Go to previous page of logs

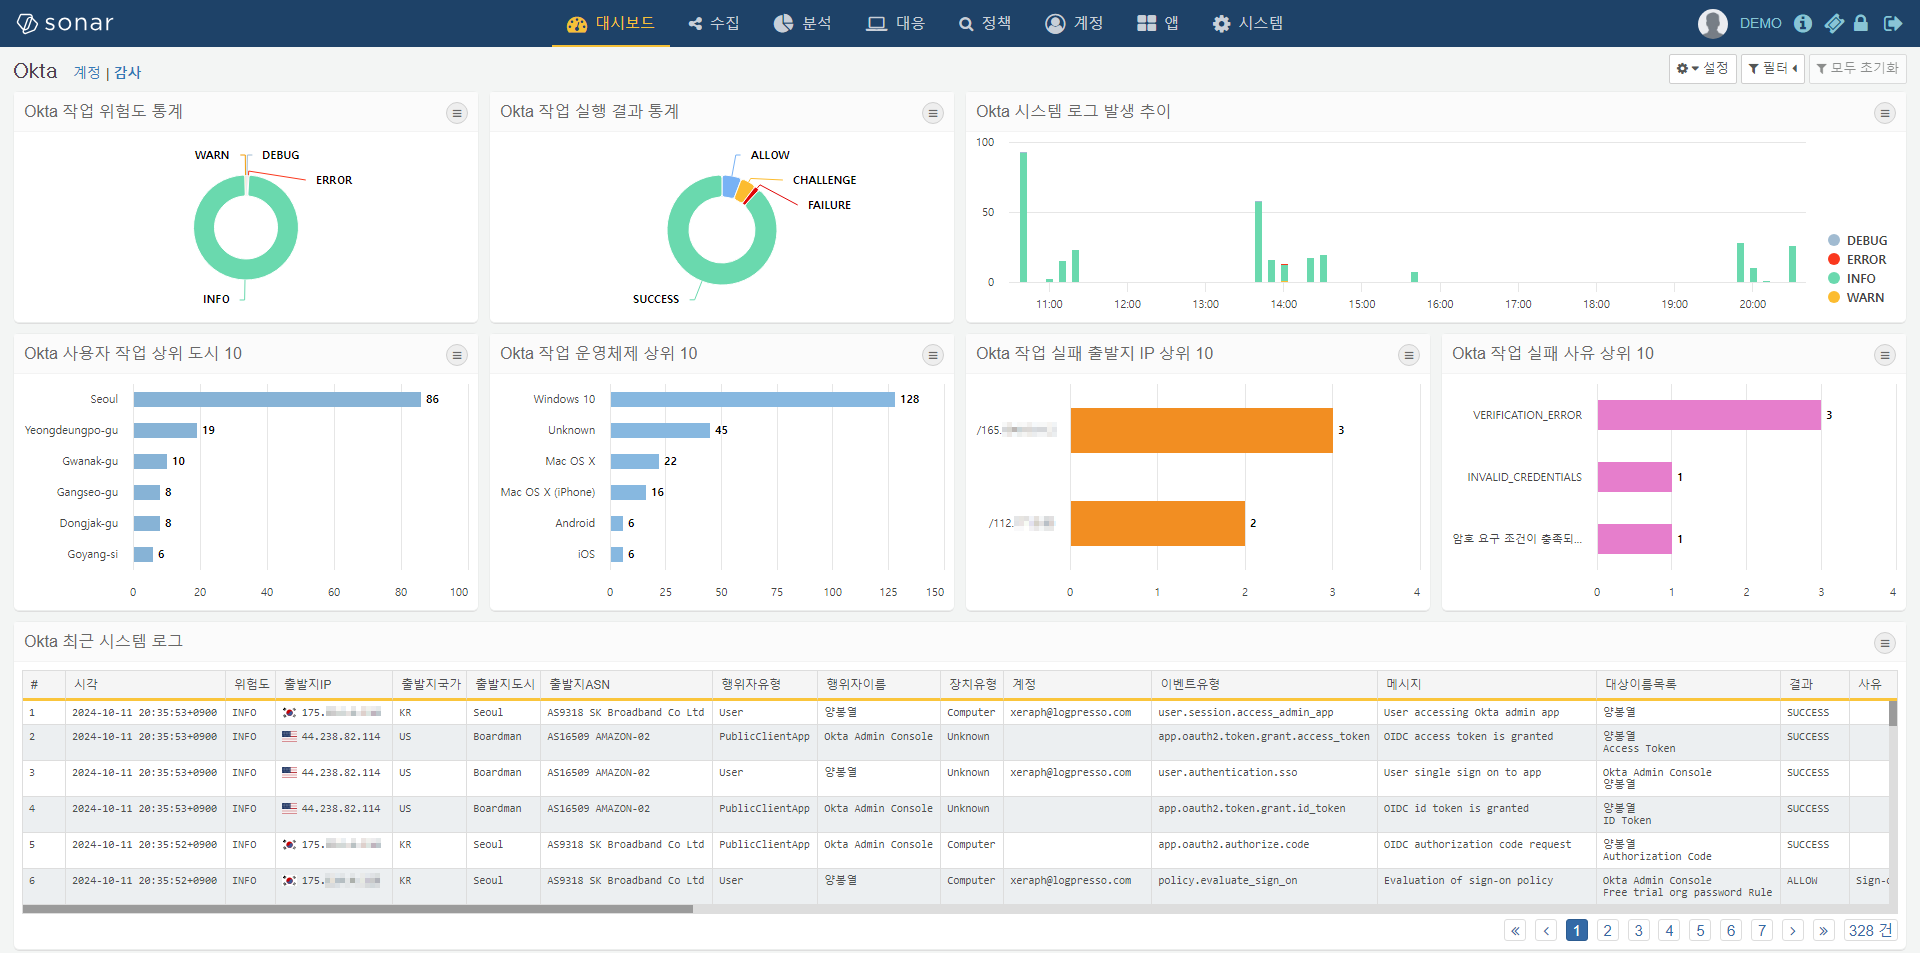click(1546, 930)
